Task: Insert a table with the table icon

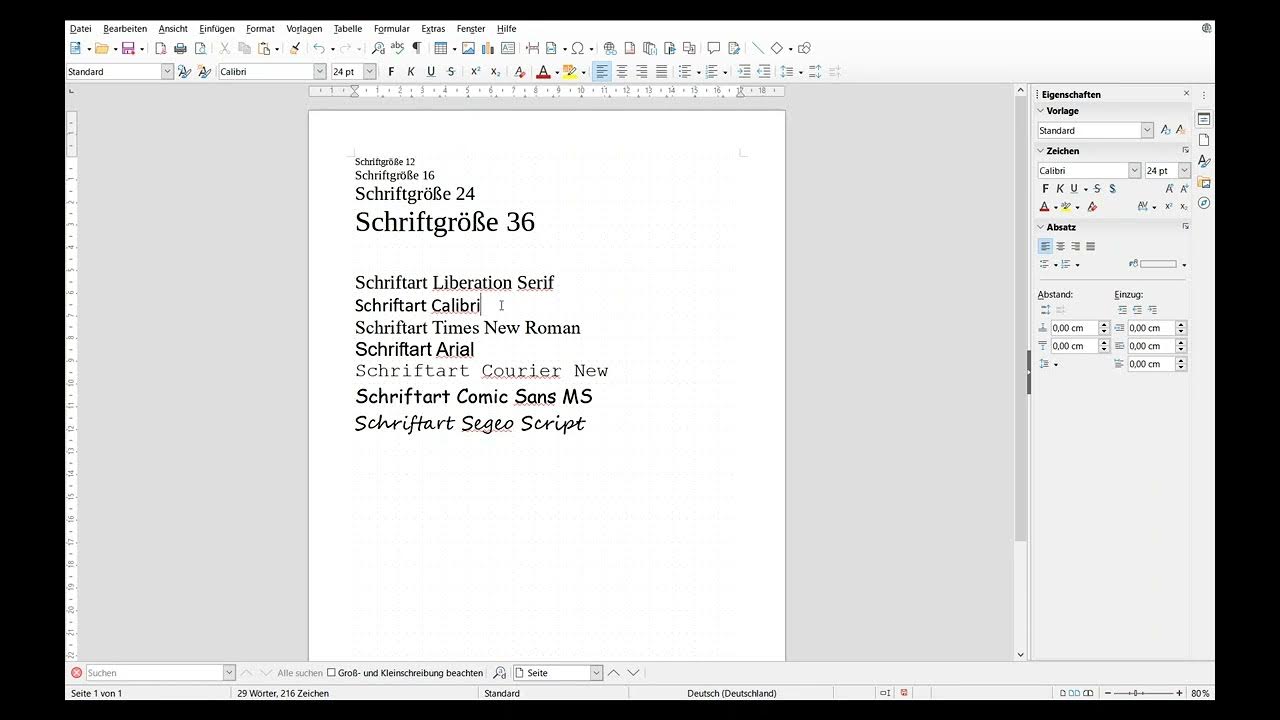Action: [440, 48]
